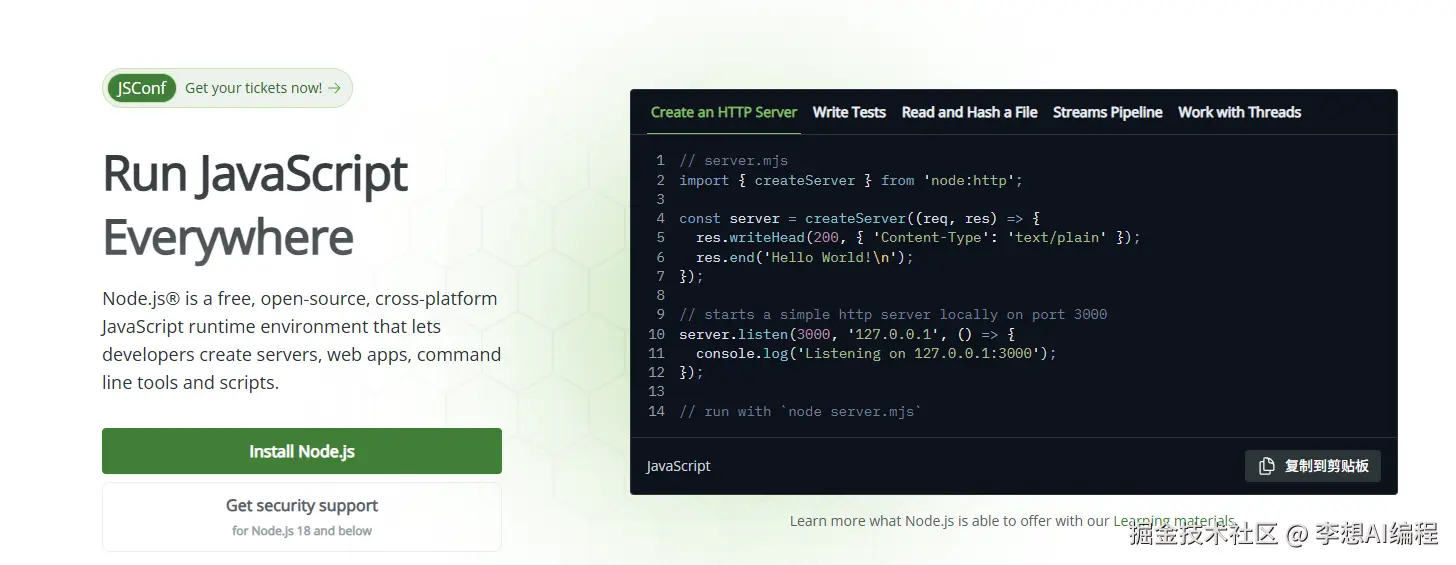Follow the 'Learning materials' link
The width and height of the screenshot is (1456, 565).
(x=1174, y=521)
